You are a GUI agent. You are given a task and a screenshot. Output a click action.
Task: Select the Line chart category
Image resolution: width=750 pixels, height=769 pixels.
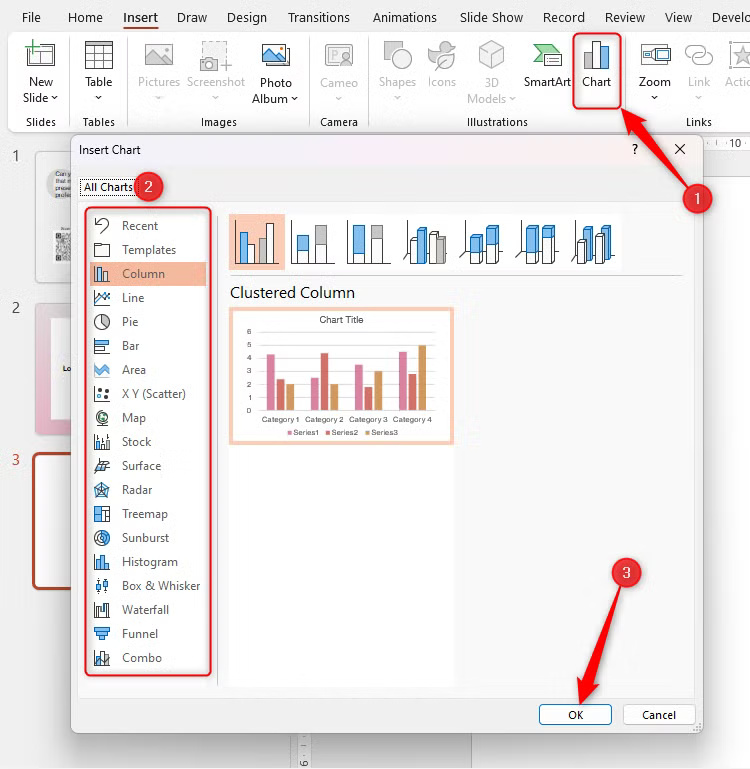tap(148, 298)
